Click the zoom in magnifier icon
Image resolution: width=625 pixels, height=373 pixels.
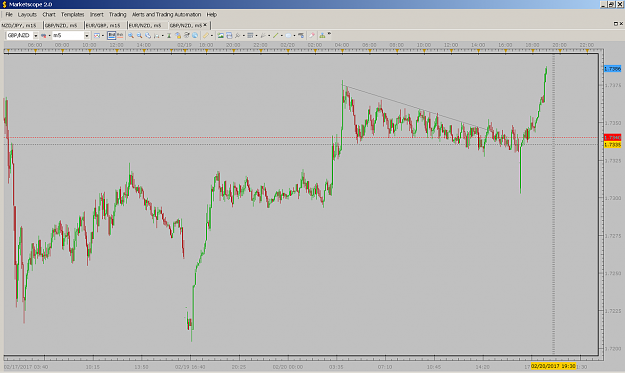131,35
